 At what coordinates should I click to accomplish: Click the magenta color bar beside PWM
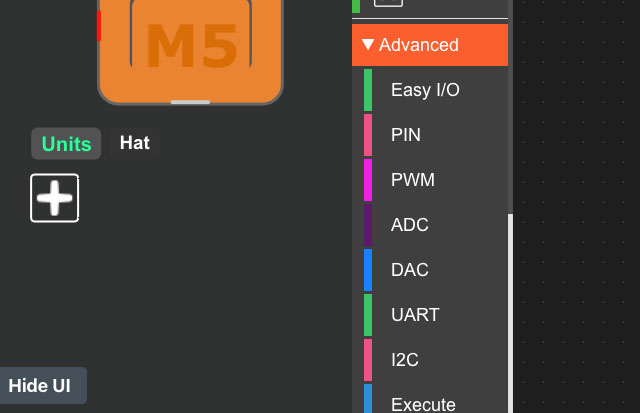[x=368, y=180]
